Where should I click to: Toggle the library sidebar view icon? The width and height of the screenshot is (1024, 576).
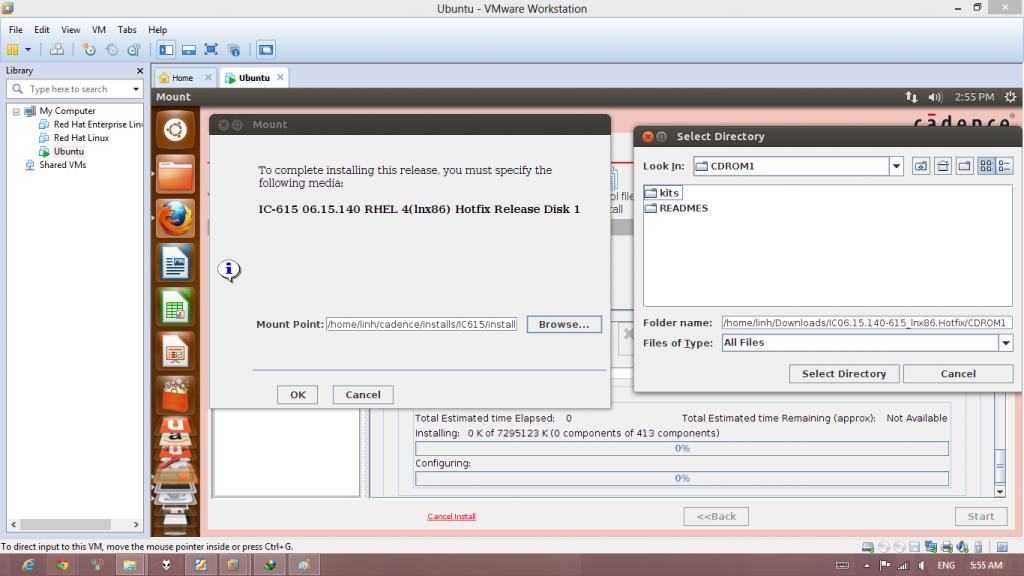(x=167, y=50)
